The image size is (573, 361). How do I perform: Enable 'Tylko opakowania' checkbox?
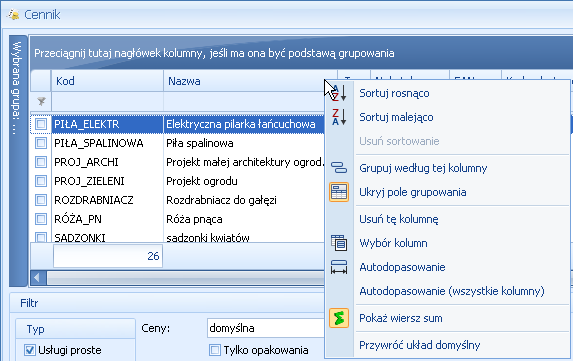(x=215, y=350)
